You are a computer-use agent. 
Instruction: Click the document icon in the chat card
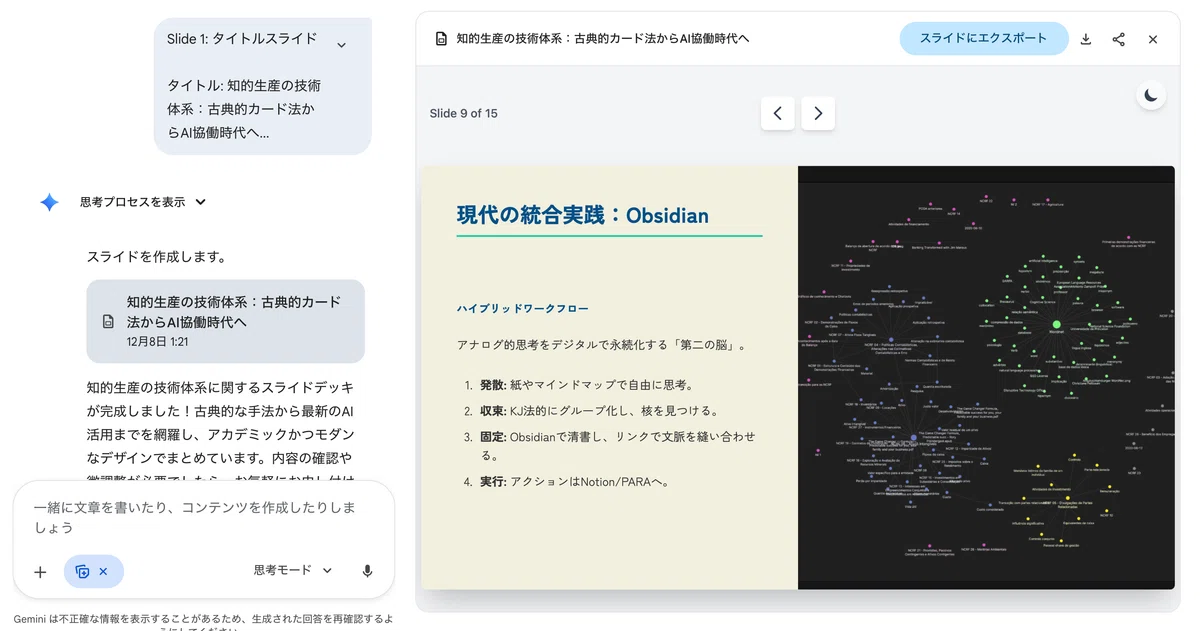(108, 322)
